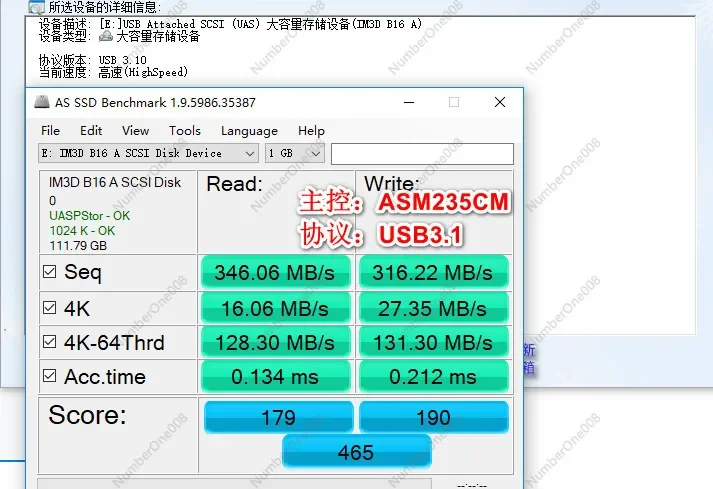Toggle the 4K test checkbox

tap(50, 308)
